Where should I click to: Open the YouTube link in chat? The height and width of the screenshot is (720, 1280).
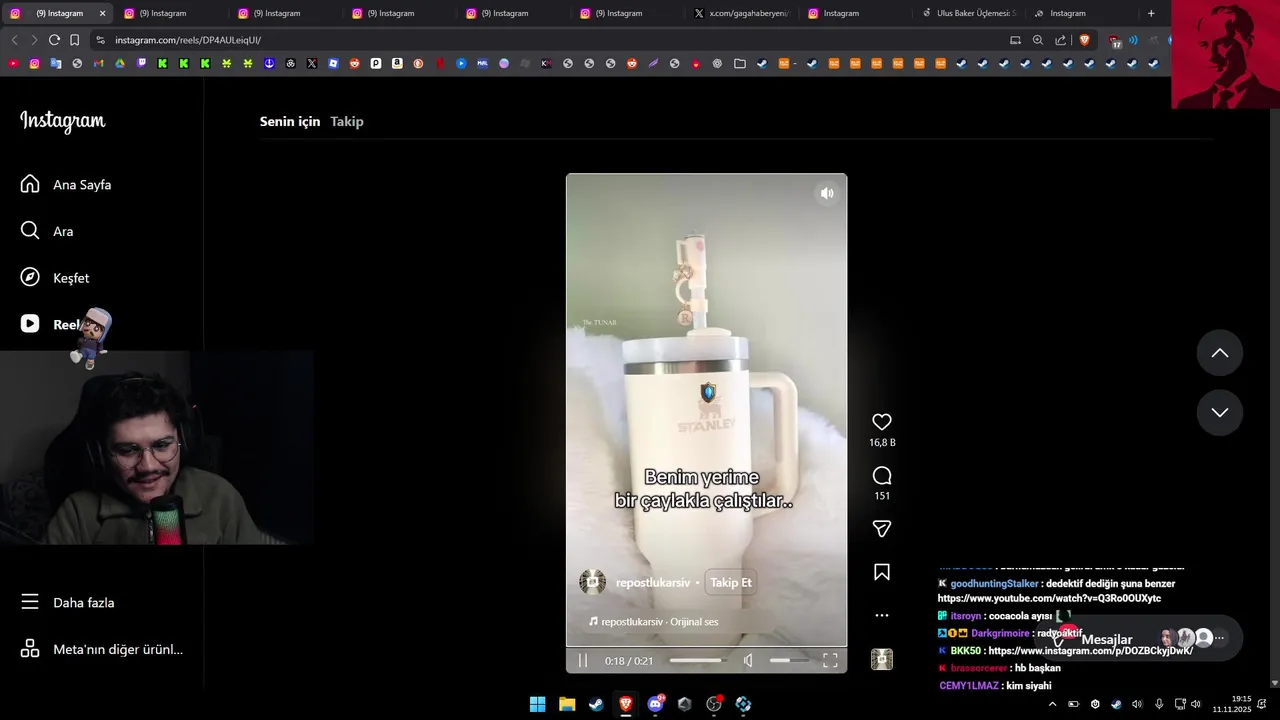point(1049,598)
